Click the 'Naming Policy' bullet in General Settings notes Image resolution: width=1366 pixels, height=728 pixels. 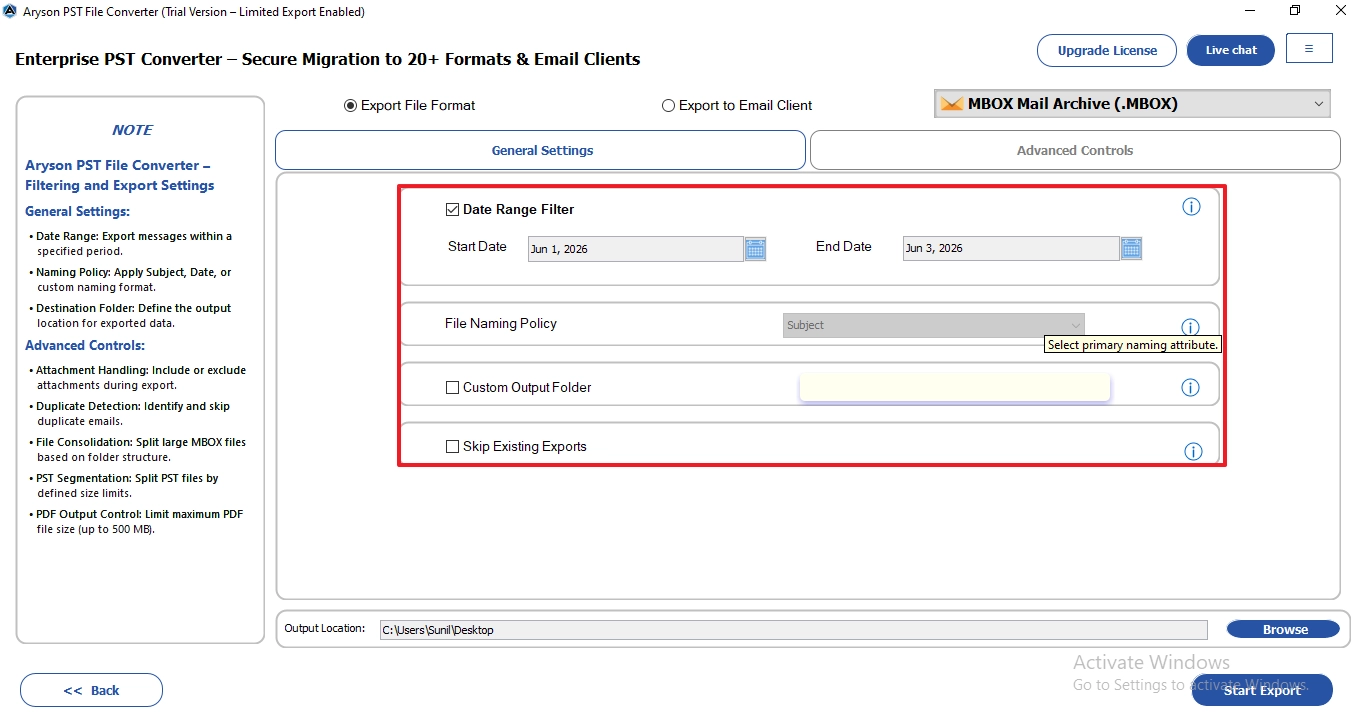132,279
